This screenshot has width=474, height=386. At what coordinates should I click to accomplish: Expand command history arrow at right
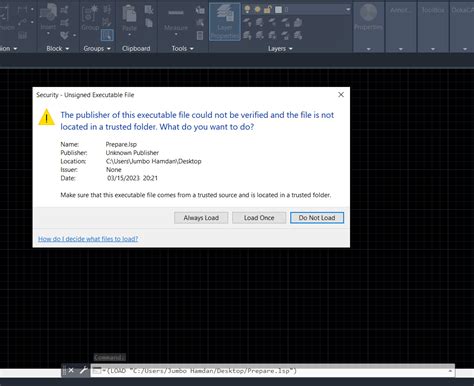[x=450, y=371]
